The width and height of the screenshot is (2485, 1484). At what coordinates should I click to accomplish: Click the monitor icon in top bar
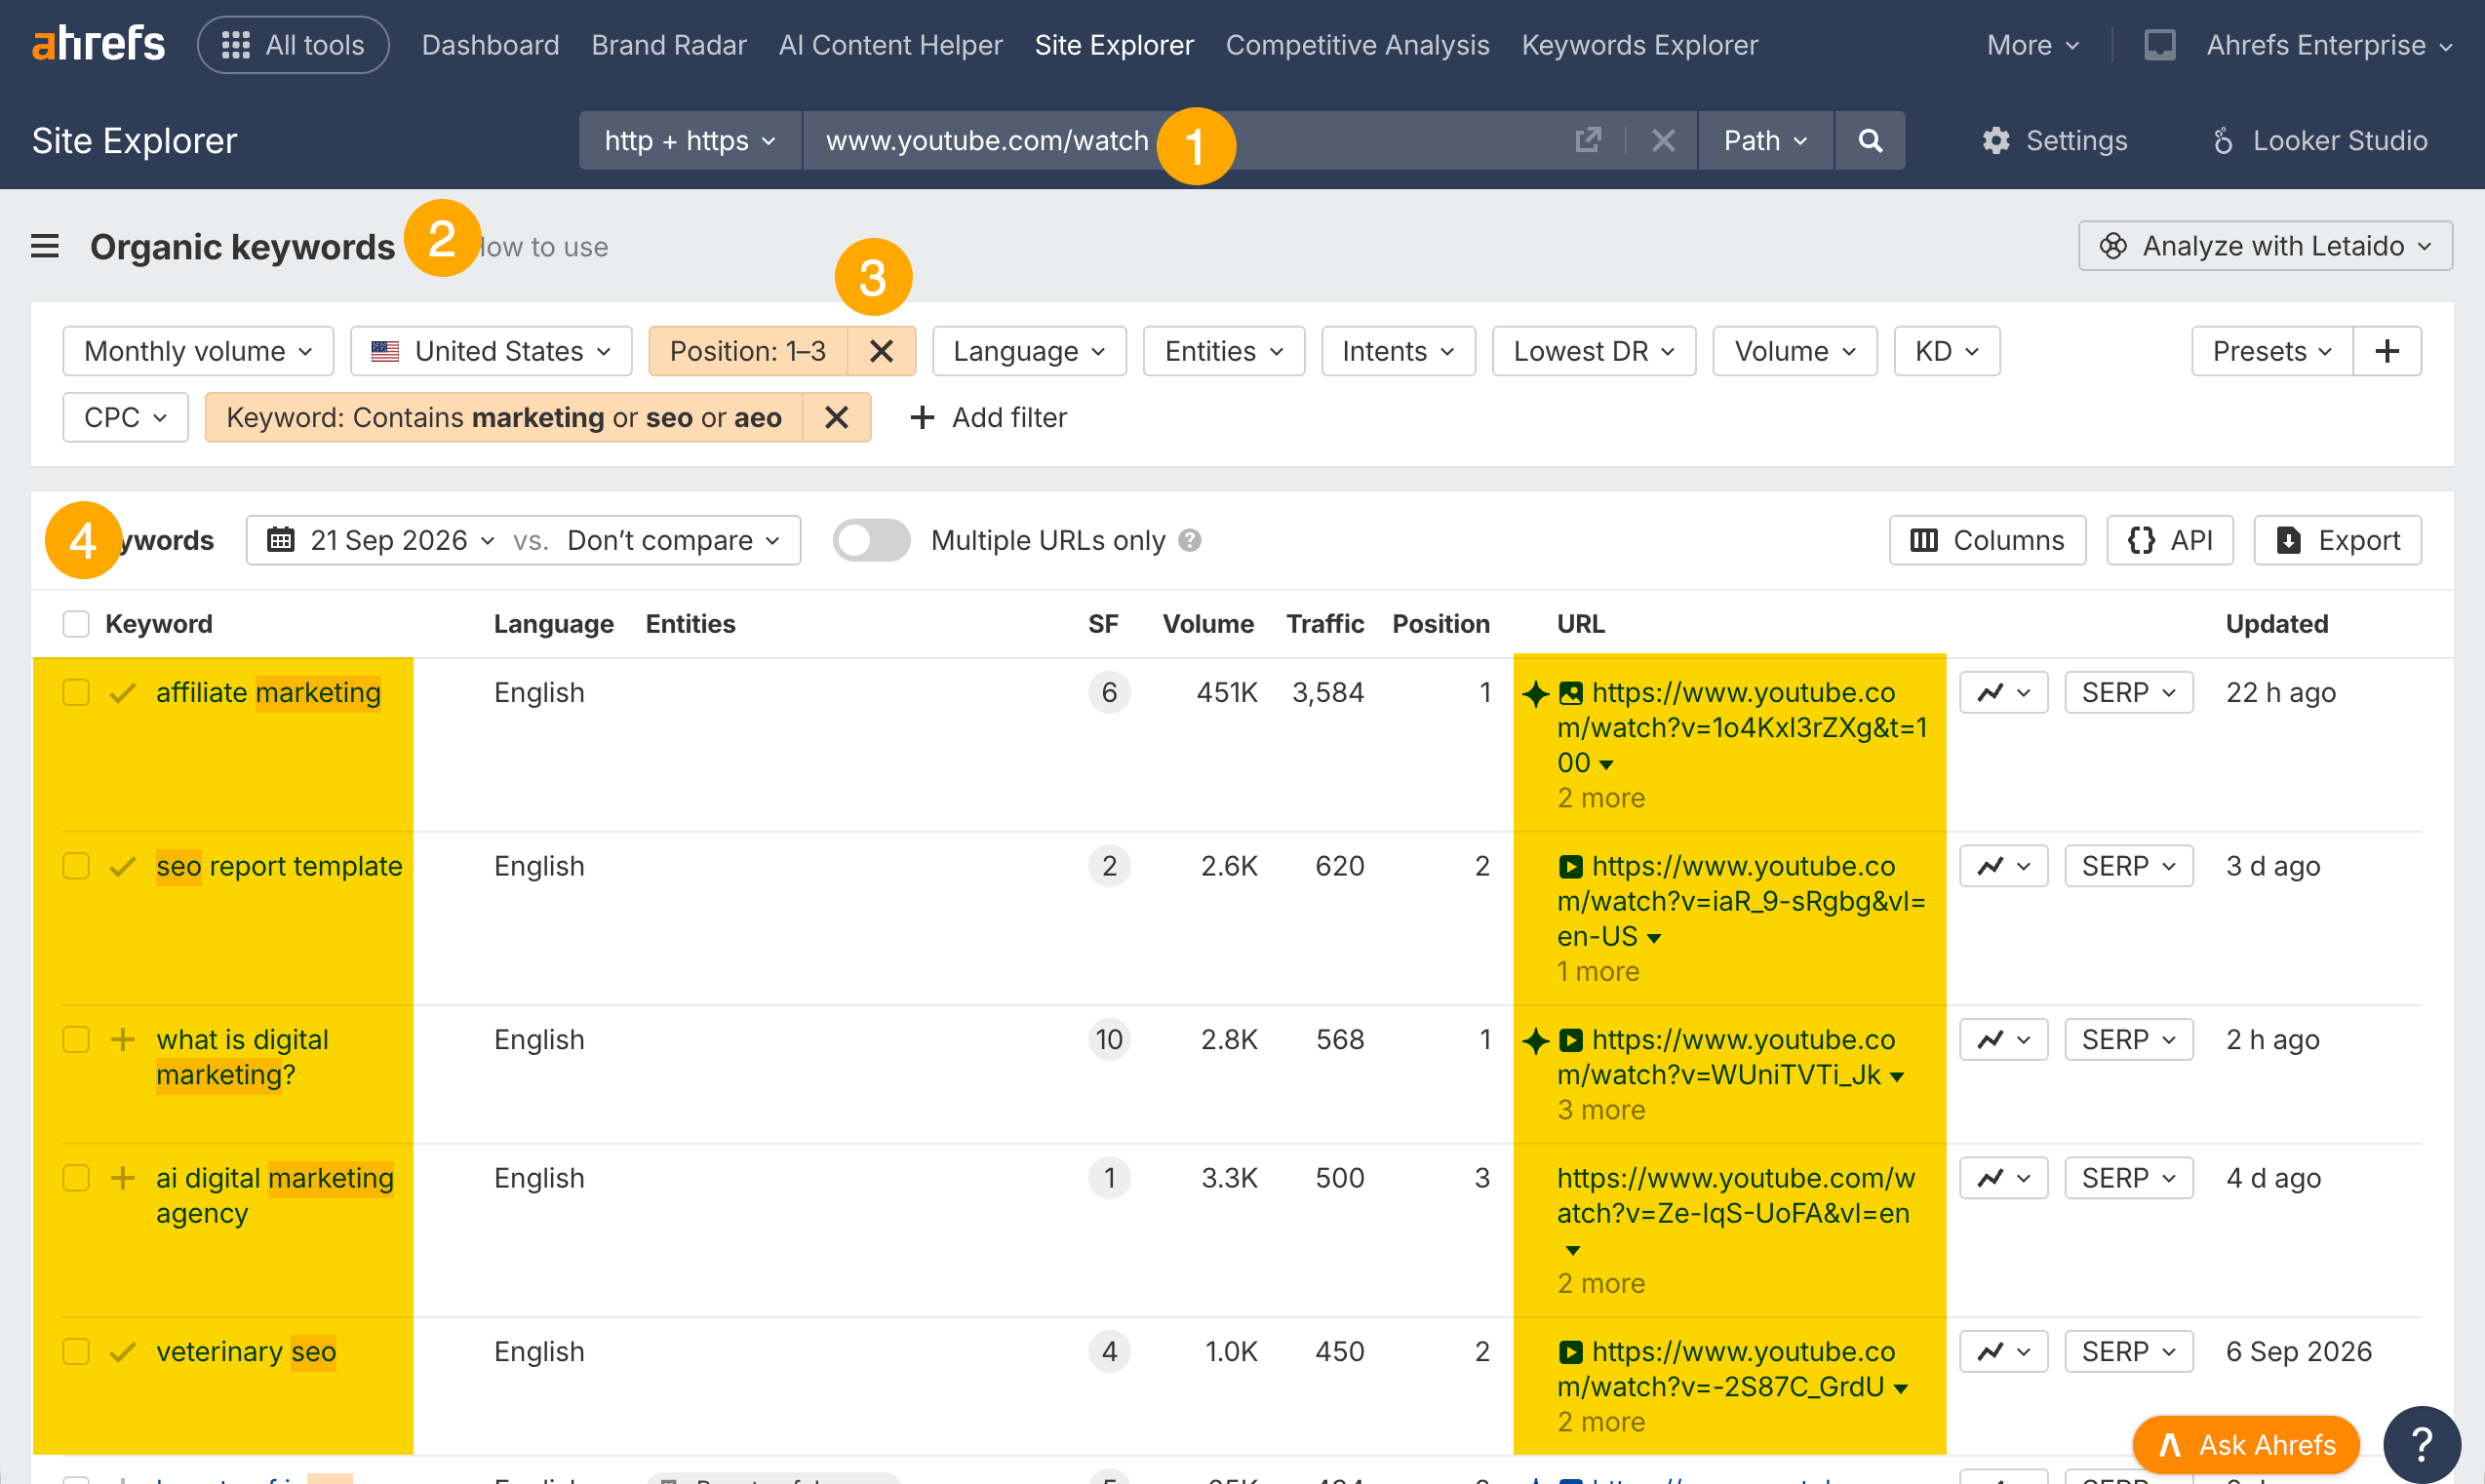[x=2159, y=45]
